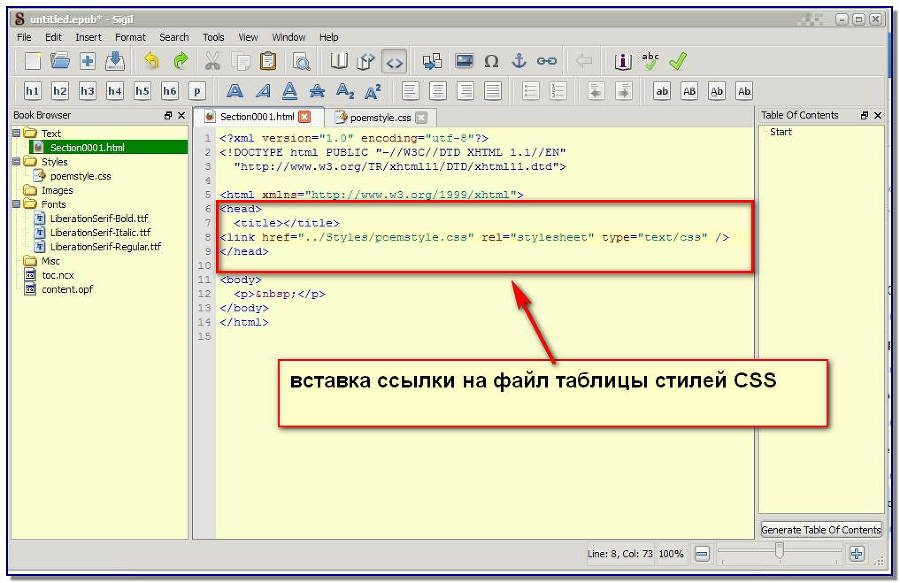Open Find and Replace magnifier icon
This screenshot has height=583, width=900.
click(301, 61)
